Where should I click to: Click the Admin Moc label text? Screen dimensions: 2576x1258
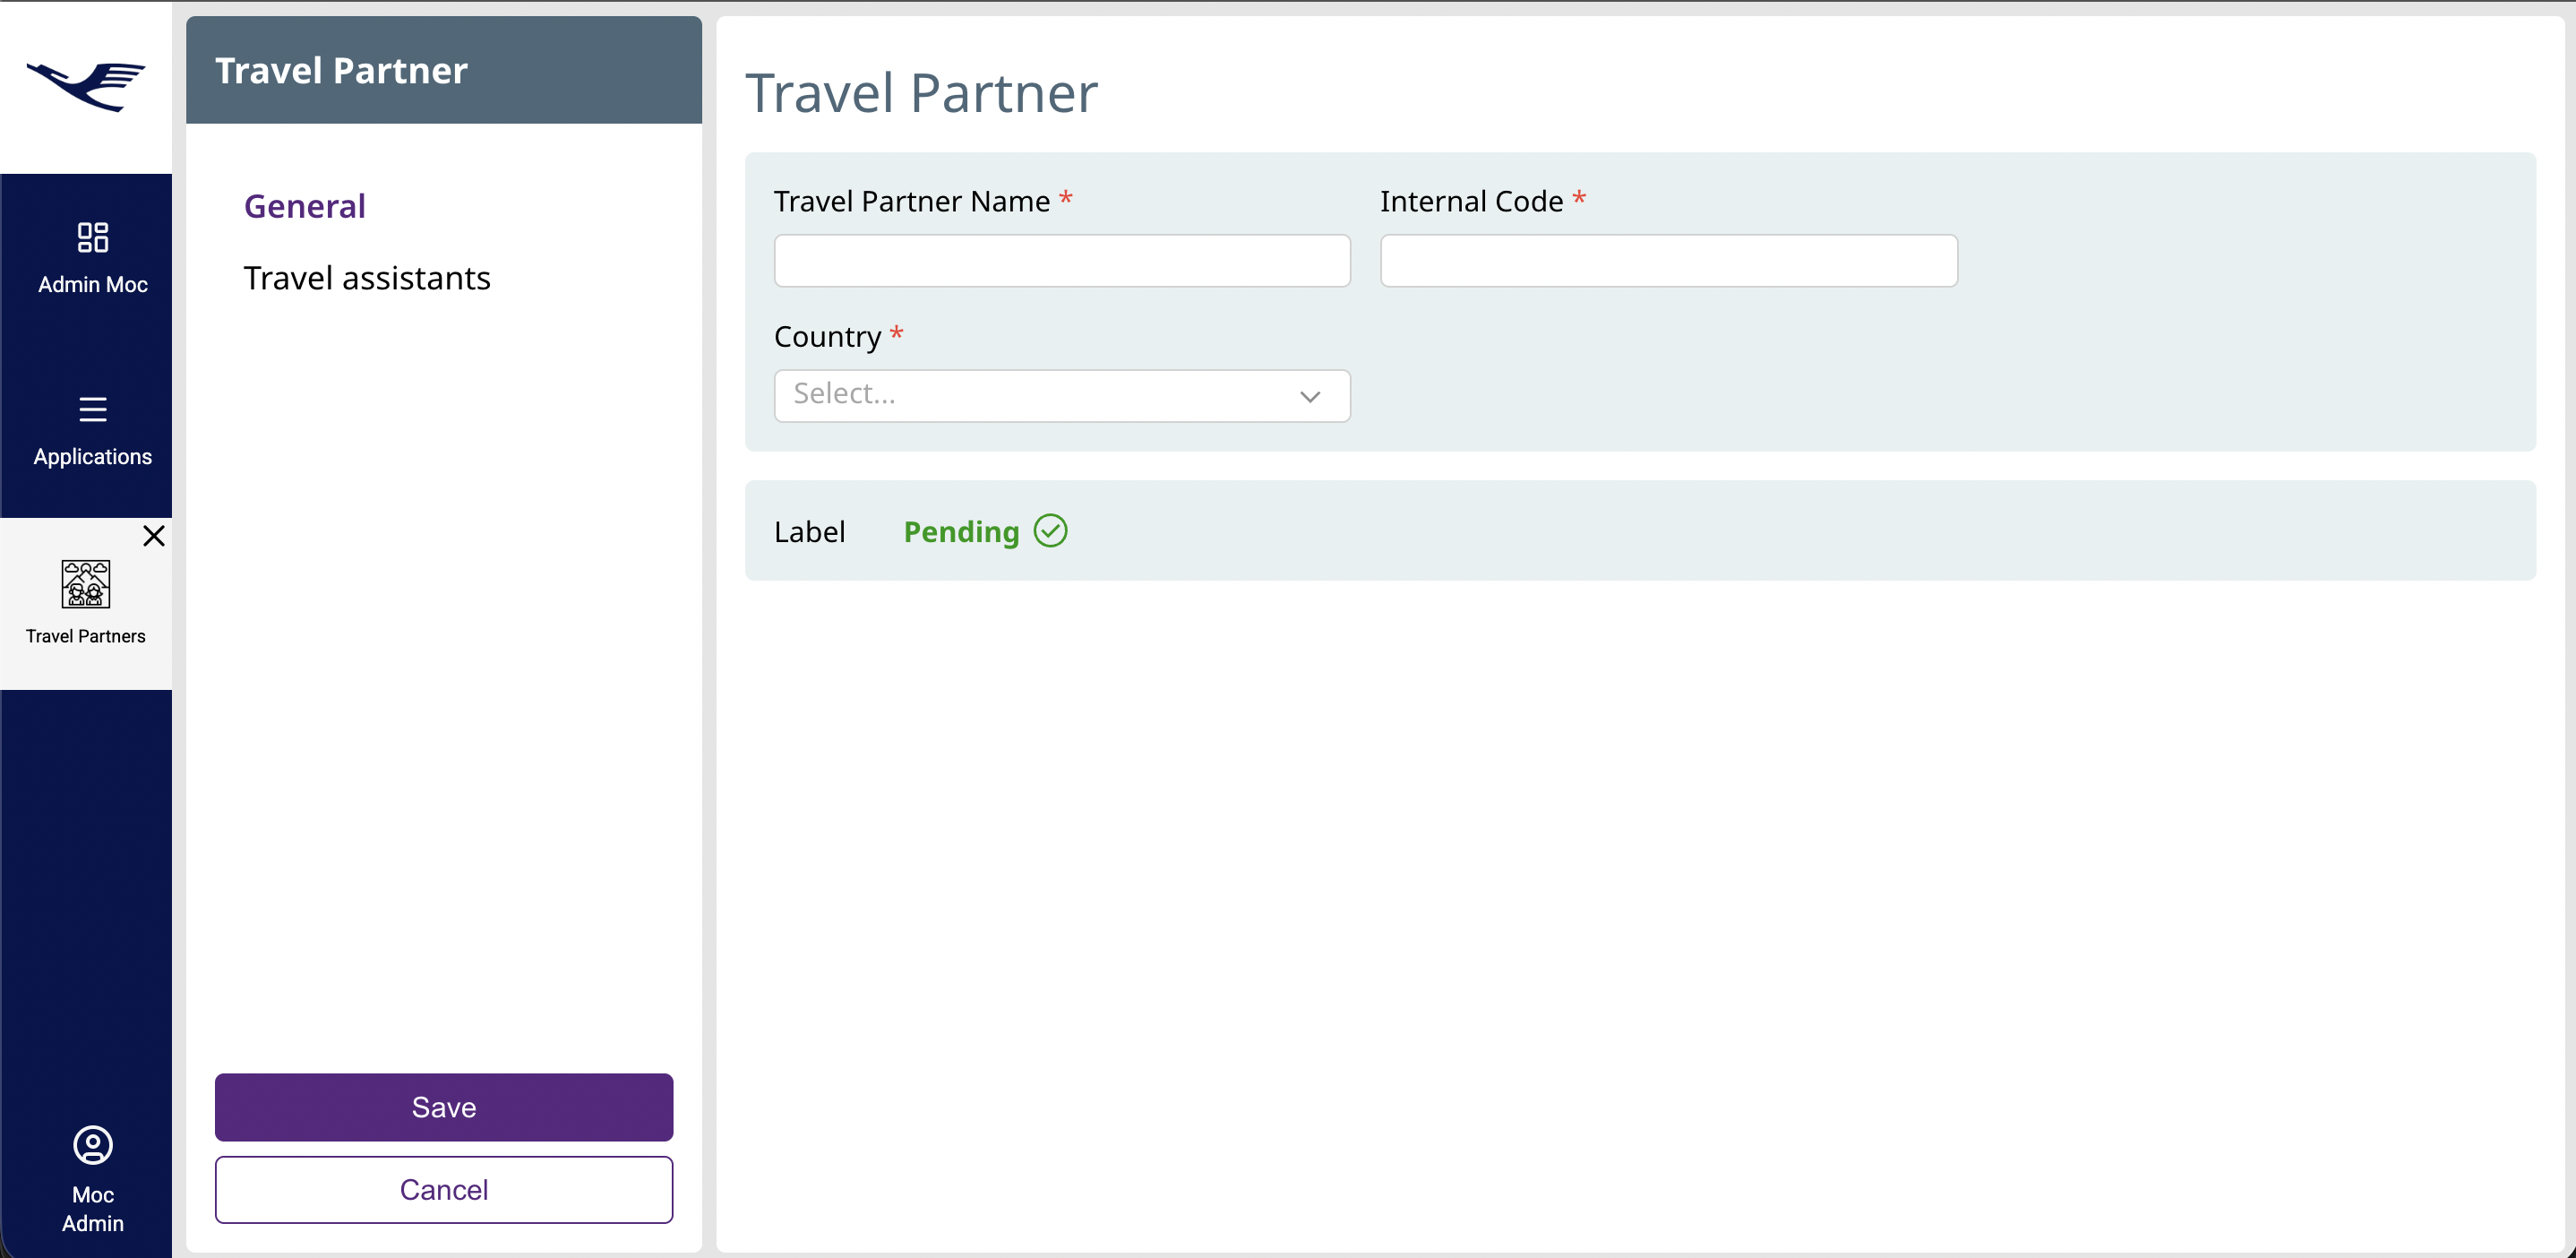(x=92, y=285)
